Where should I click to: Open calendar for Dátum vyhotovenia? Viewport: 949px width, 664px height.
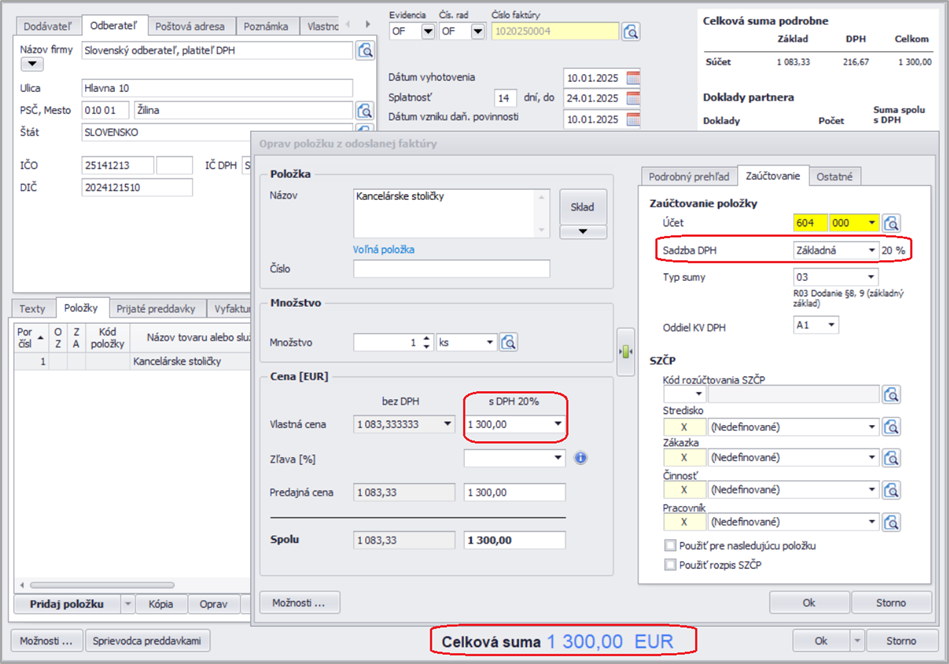tap(632, 78)
